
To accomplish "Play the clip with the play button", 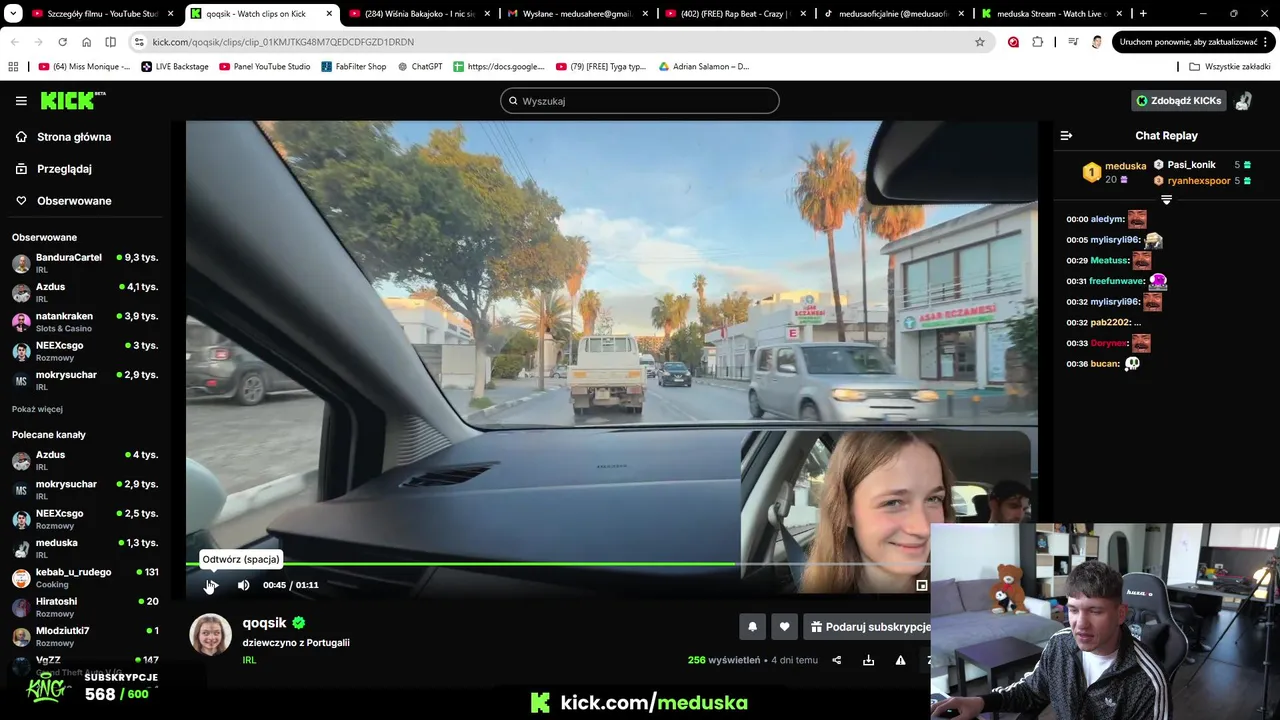I will 212,585.
